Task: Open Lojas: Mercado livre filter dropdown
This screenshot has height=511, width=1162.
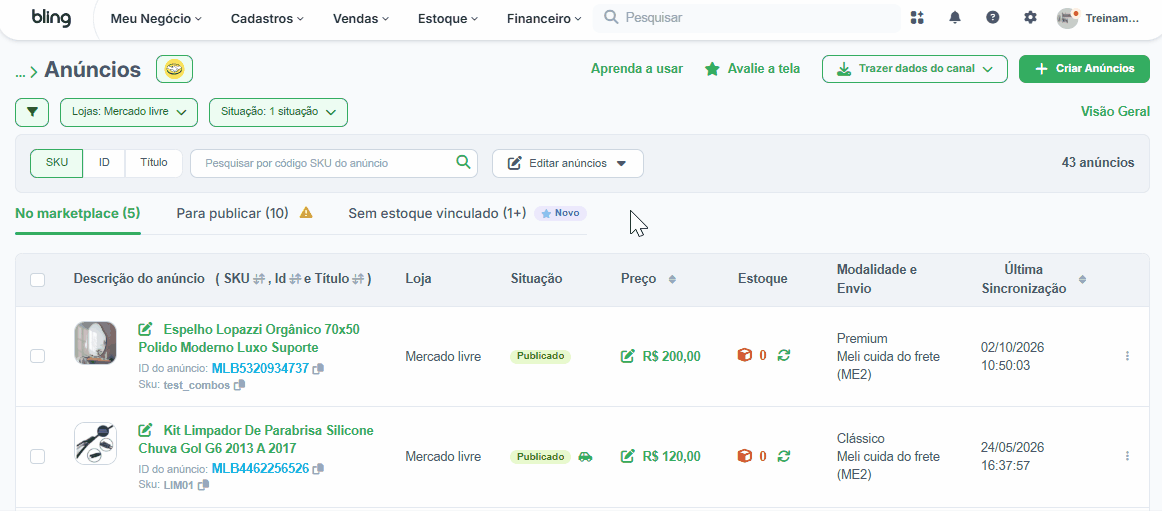Action: 129,112
